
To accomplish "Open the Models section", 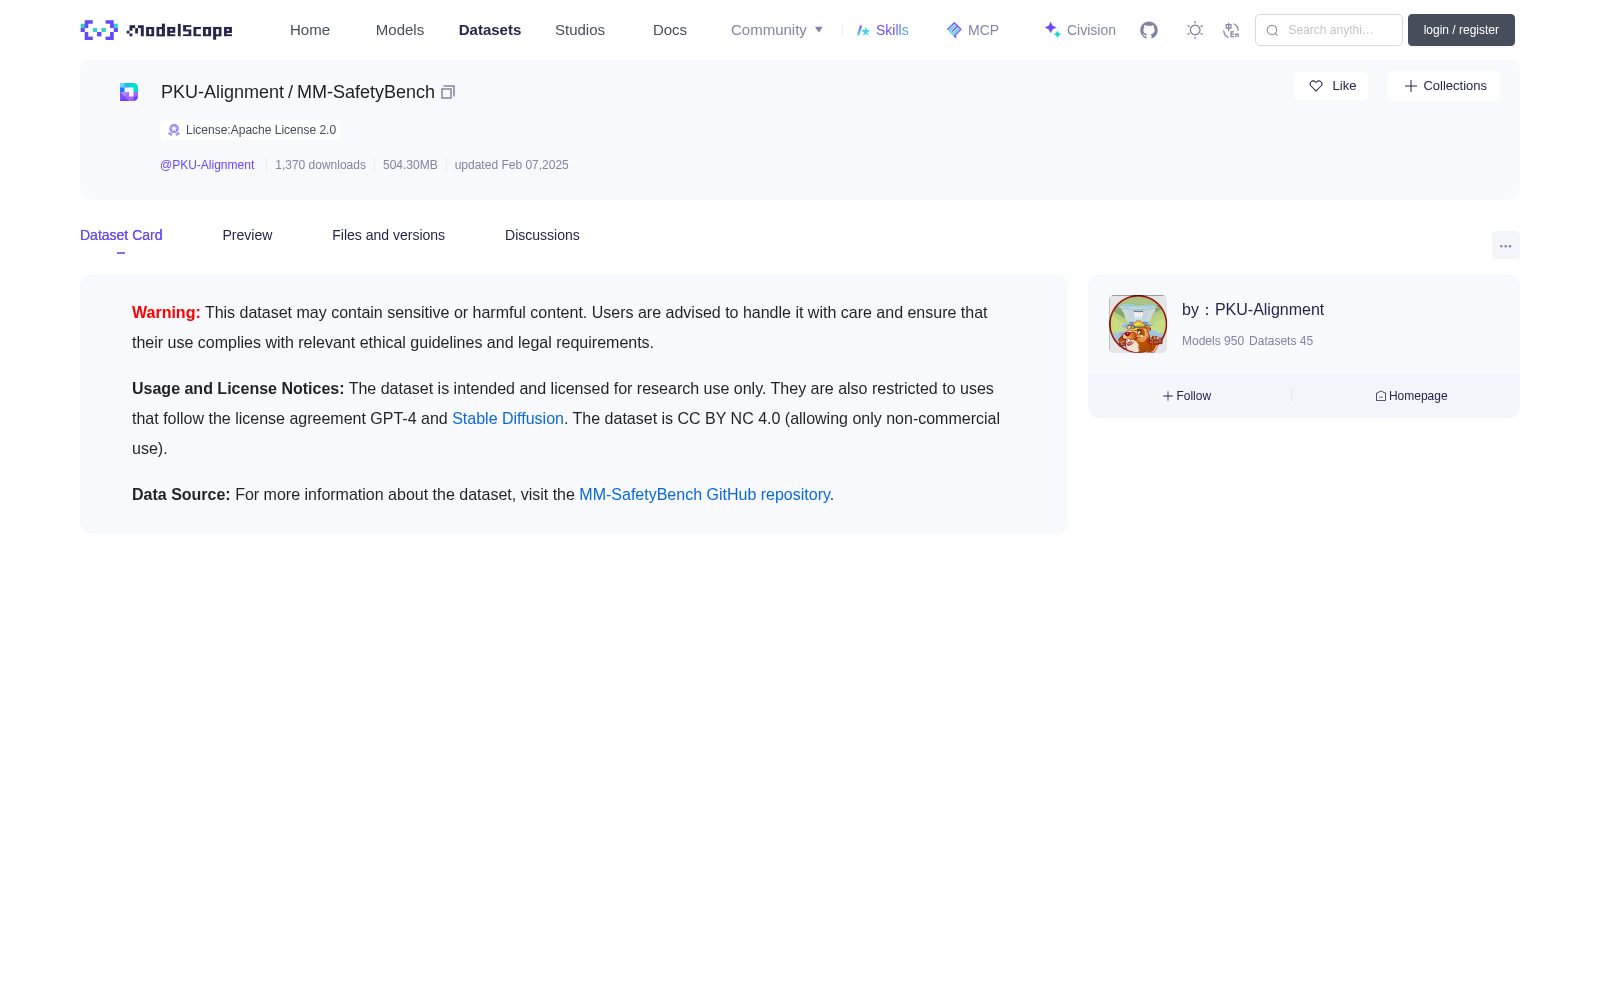I will [x=400, y=30].
